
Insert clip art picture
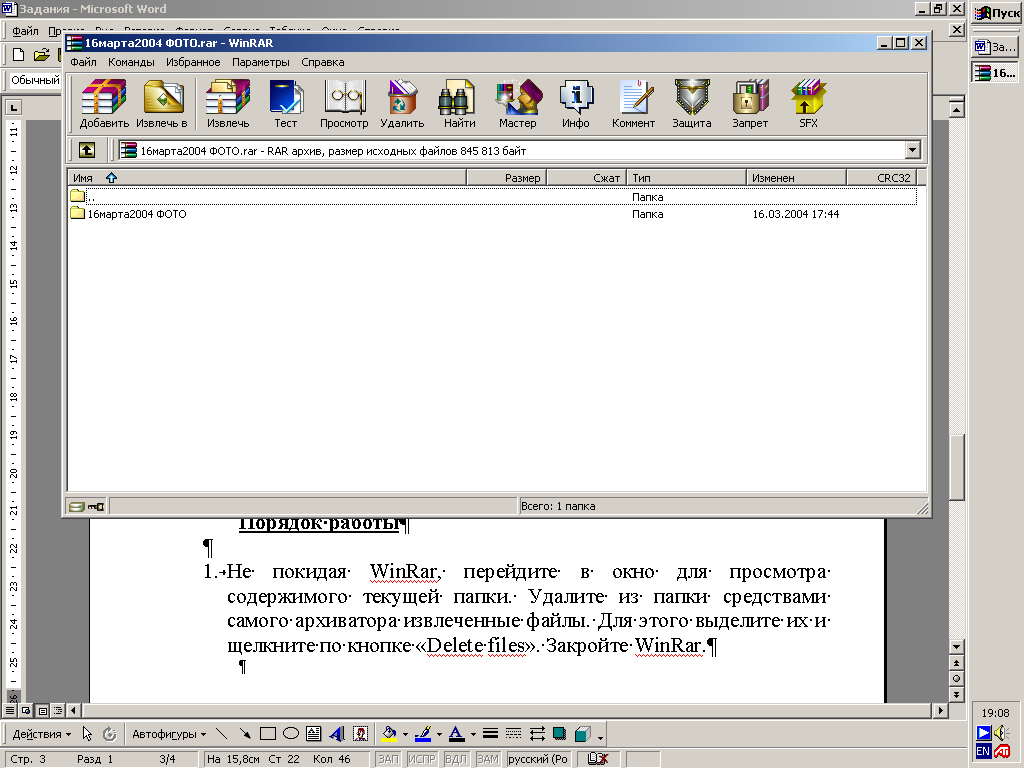[x=360, y=733]
